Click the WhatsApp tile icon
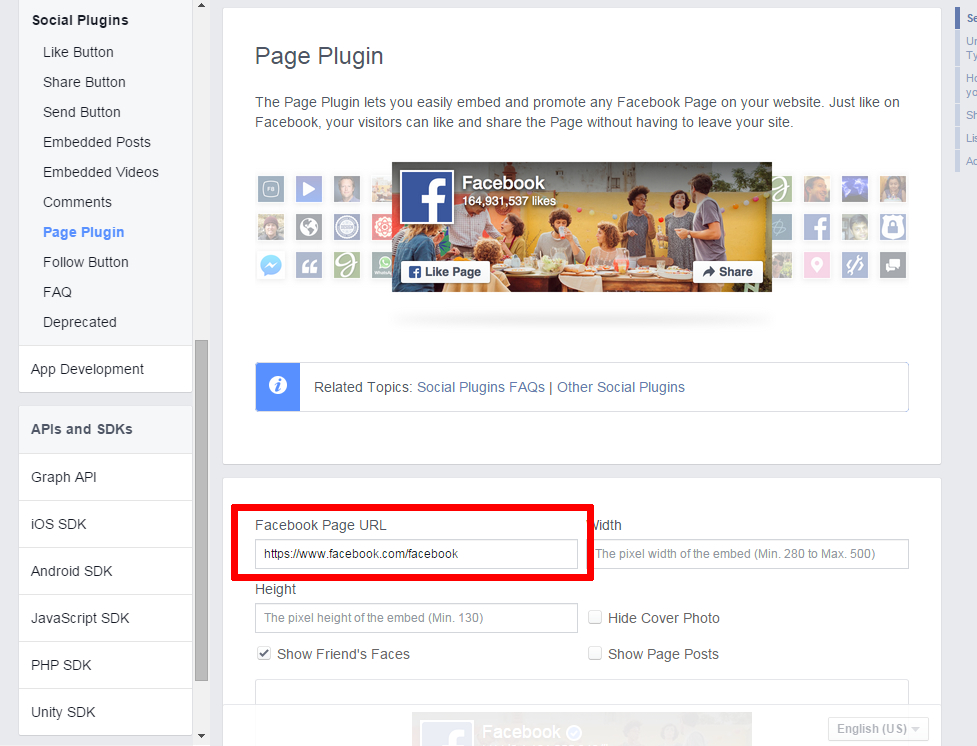977x746 pixels. (382, 265)
